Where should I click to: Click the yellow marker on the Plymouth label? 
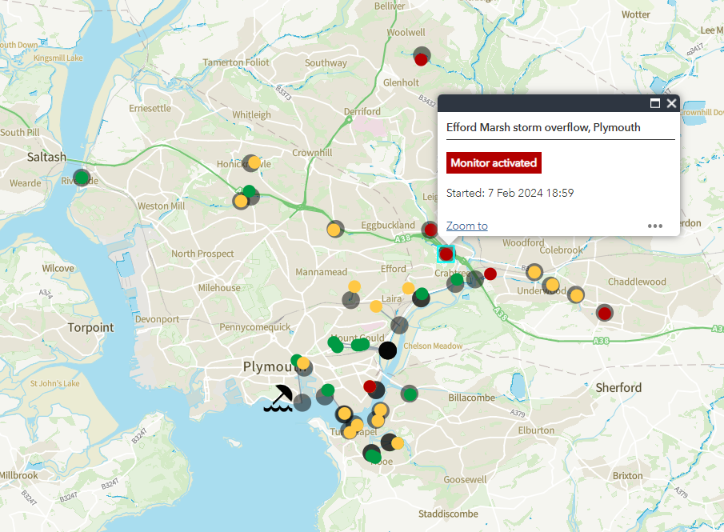tap(303, 363)
